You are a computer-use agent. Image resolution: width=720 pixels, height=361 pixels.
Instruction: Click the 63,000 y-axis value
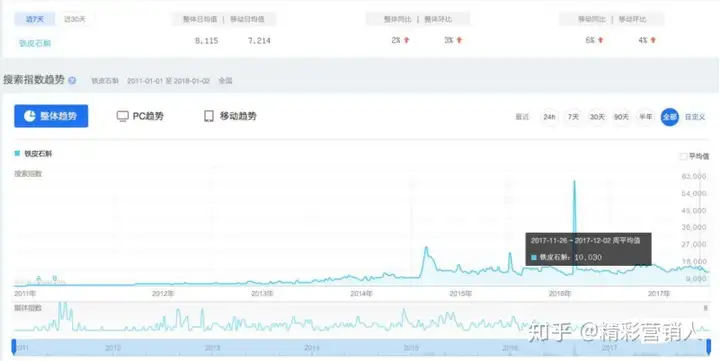(x=693, y=176)
